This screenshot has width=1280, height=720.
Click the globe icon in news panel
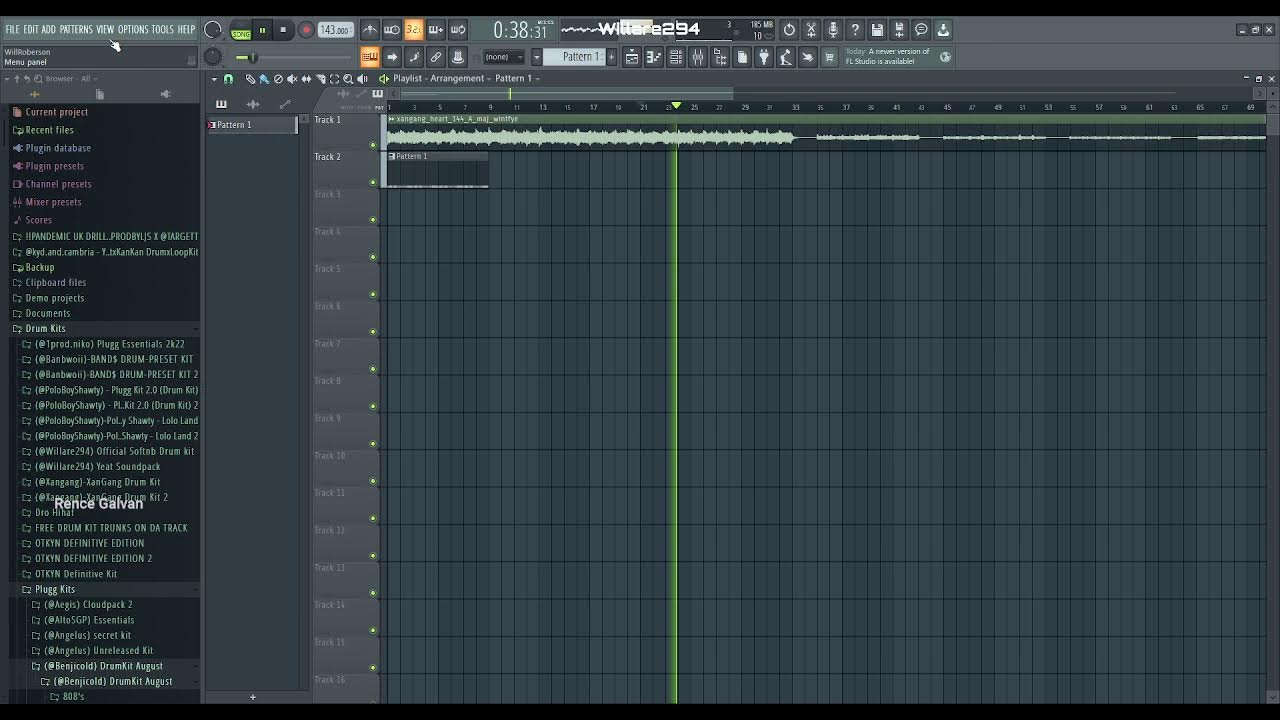945,57
